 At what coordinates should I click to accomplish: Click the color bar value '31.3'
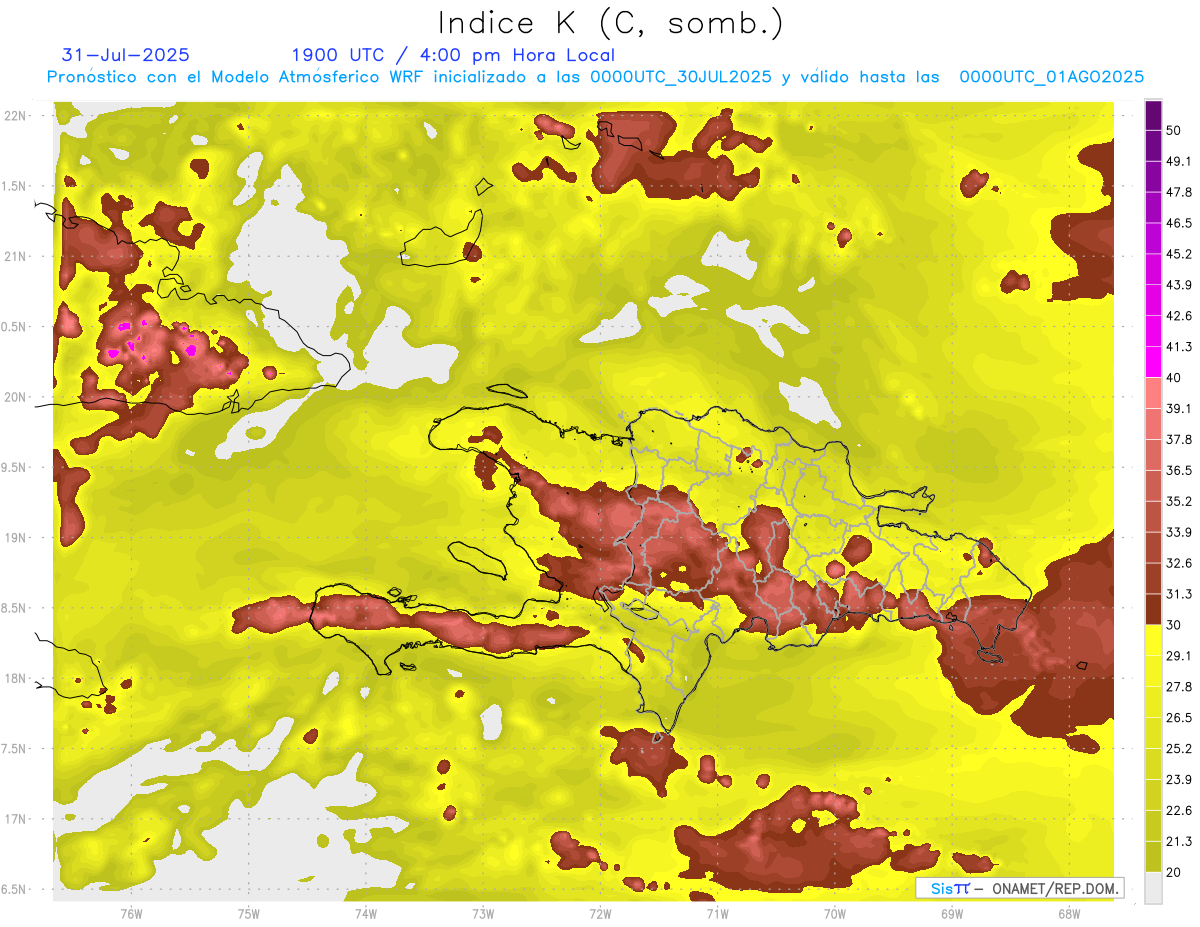[x=1177, y=594]
